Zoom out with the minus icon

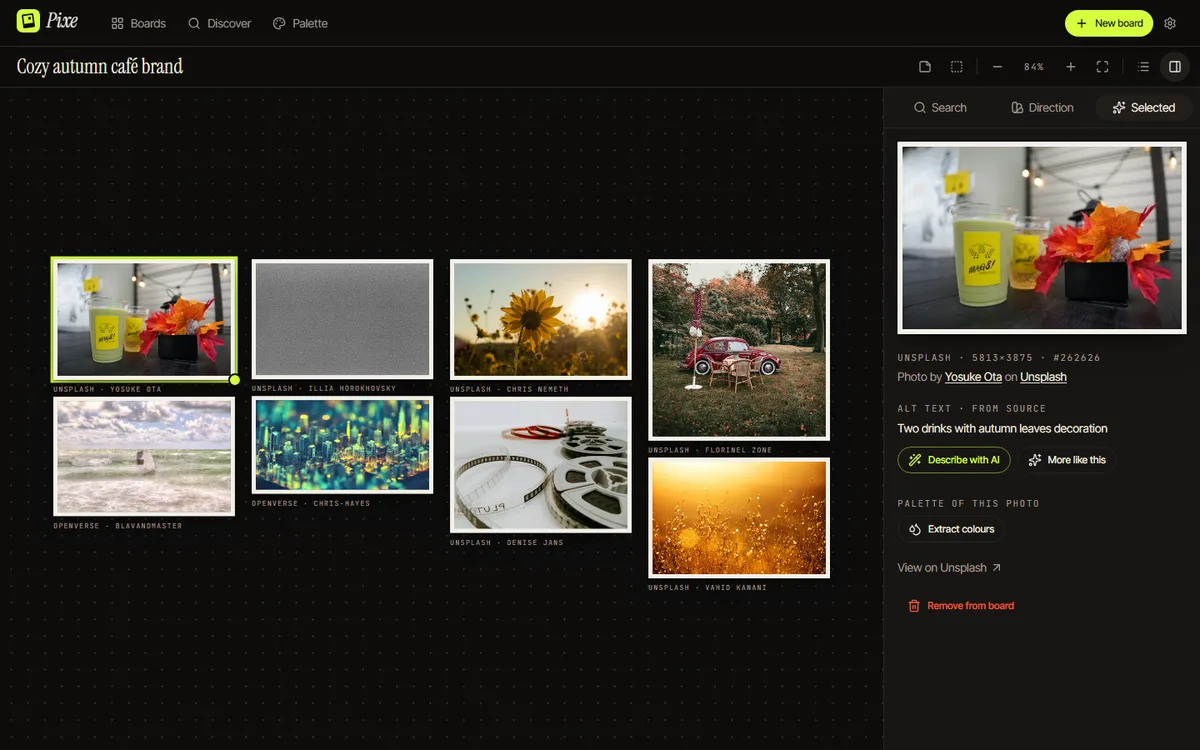point(997,67)
